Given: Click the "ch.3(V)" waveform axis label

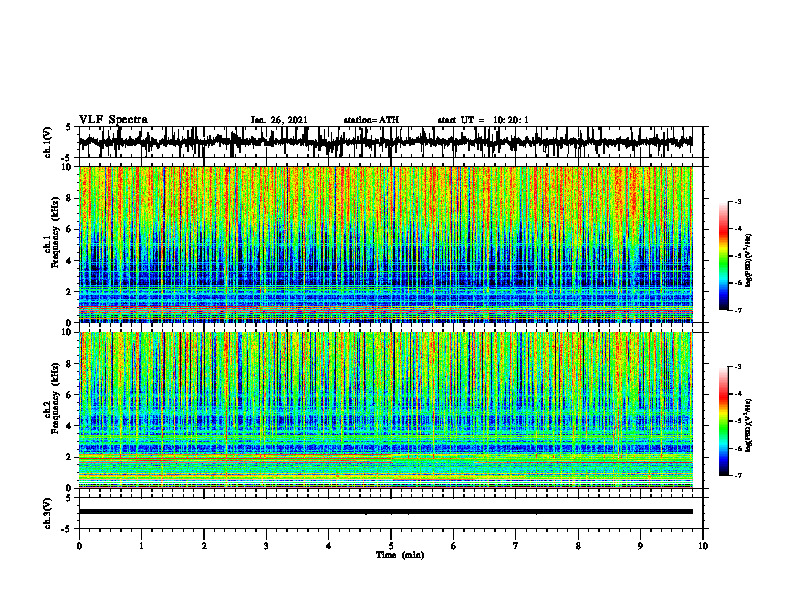Looking at the screenshot, I should coord(48,514).
